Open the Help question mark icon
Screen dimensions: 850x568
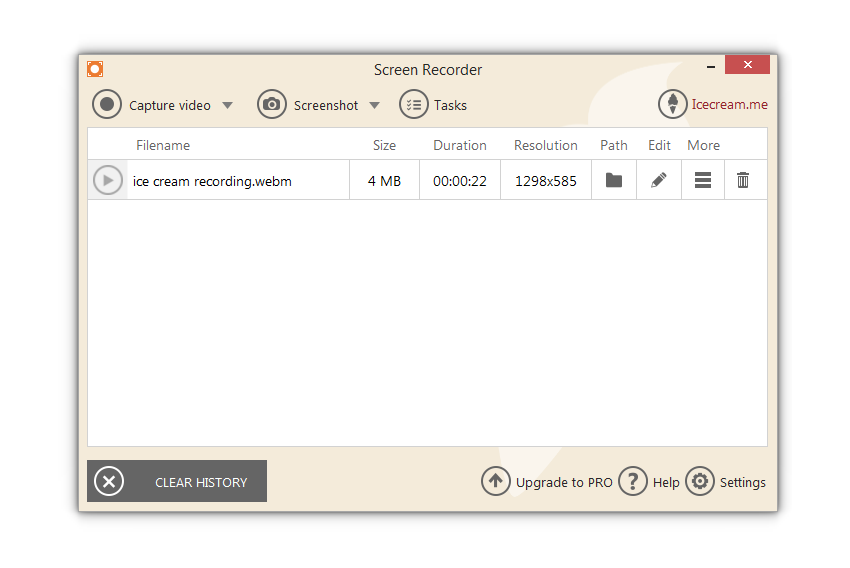tap(633, 481)
